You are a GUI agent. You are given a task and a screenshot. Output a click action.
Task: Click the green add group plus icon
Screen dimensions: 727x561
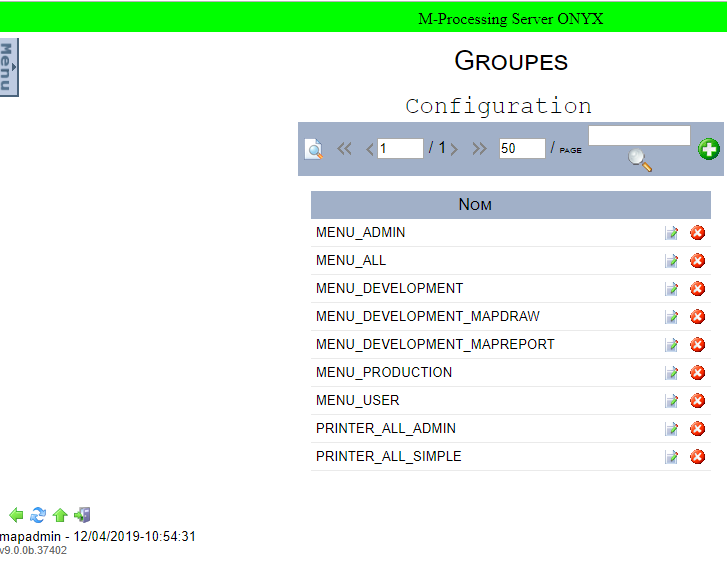[708, 150]
